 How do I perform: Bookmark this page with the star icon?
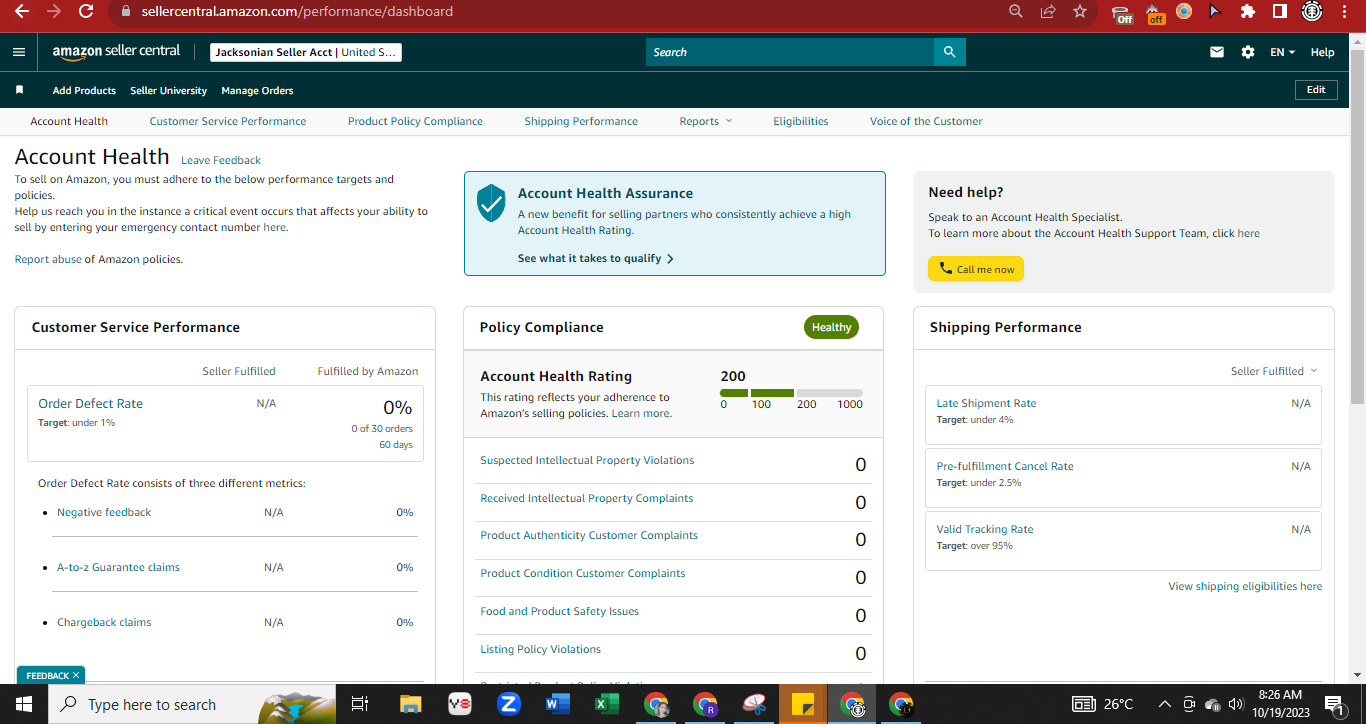(1080, 12)
